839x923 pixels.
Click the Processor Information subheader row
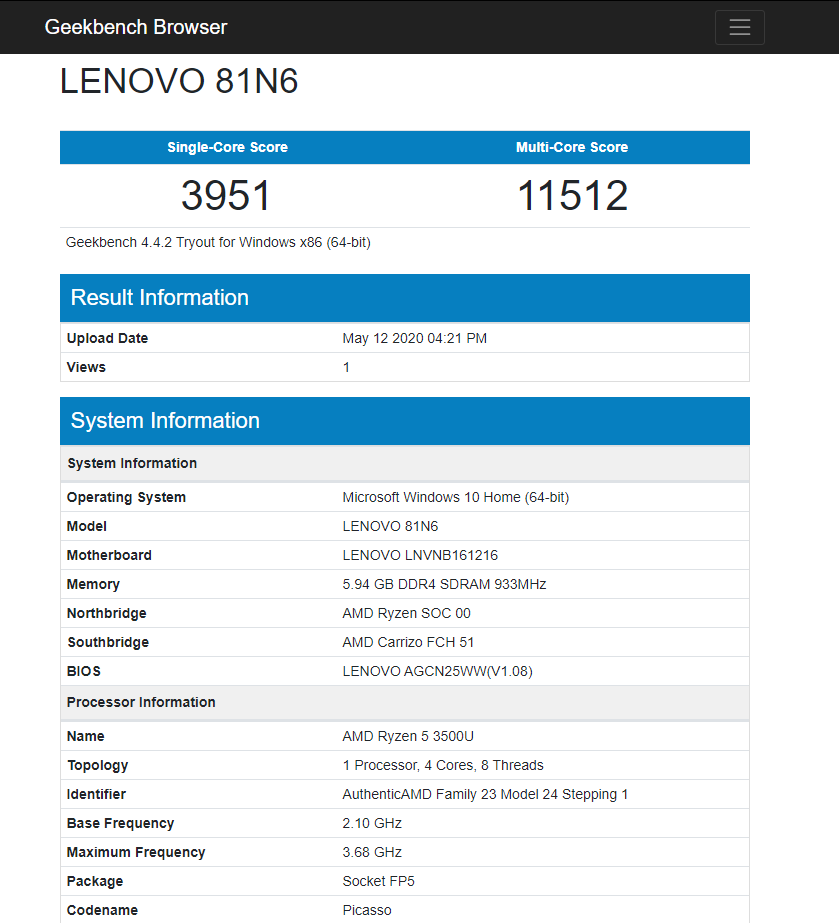click(x=404, y=702)
